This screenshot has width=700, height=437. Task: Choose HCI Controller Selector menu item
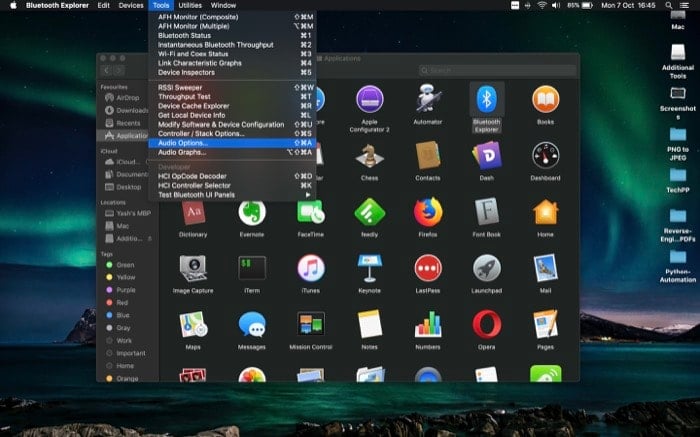[232, 185]
